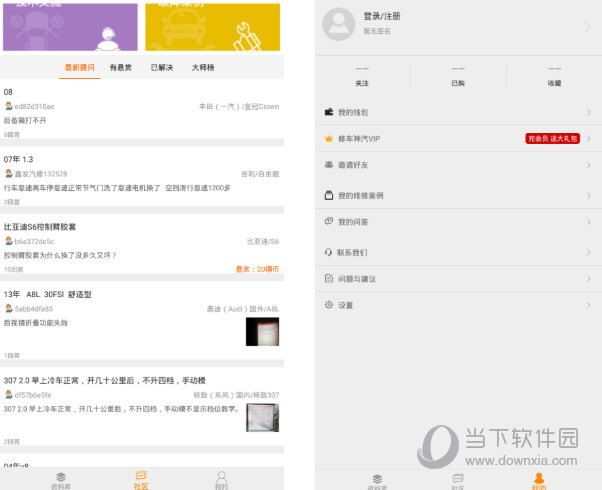Image resolution: width=602 pixels, height=490 pixels.
Task: Switch to the 已解决 tab
Action: pyautogui.click(x=162, y=68)
